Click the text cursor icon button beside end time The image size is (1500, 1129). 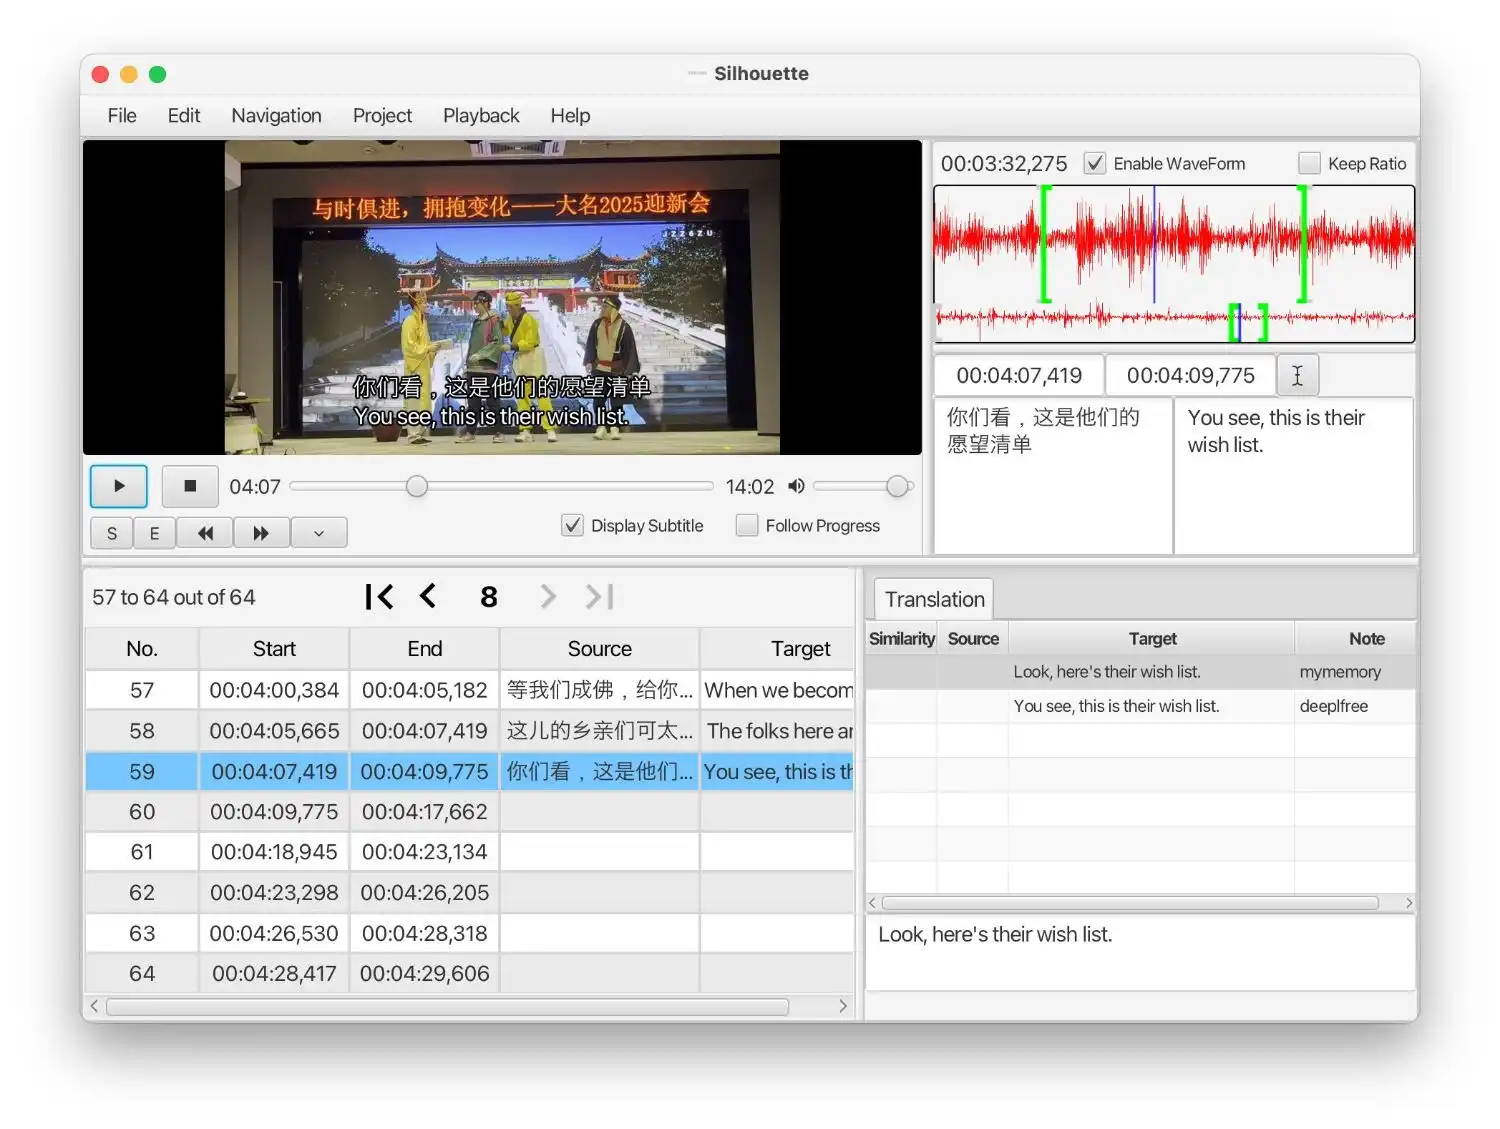pos(1297,375)
